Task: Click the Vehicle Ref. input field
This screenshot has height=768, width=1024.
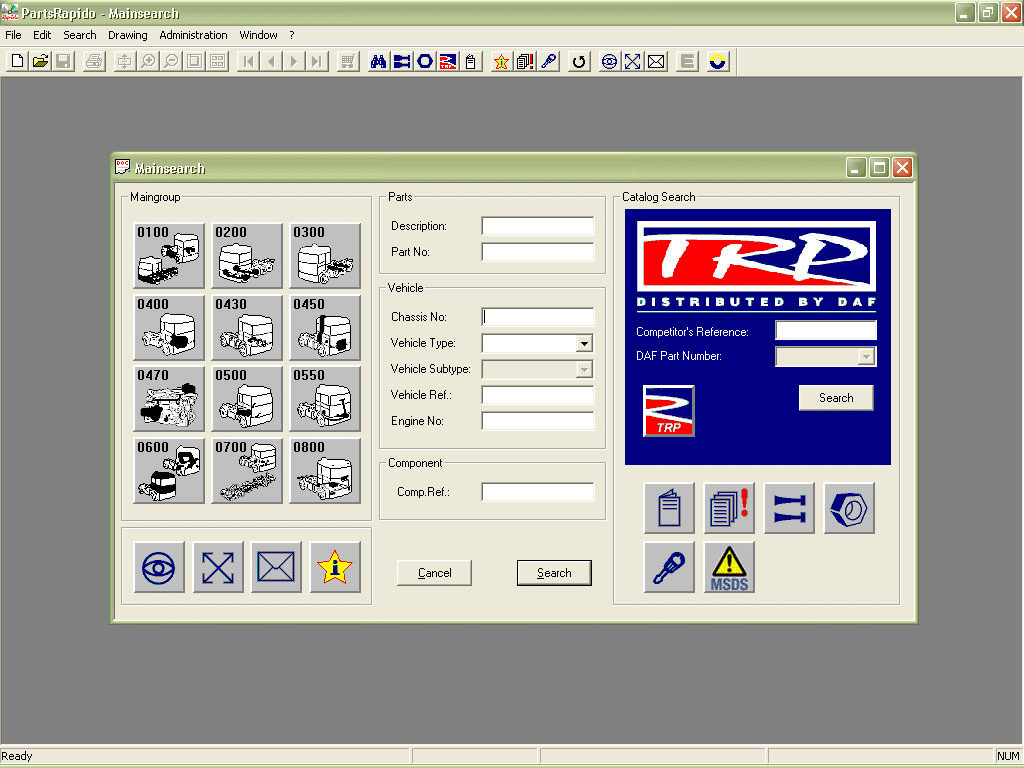Action: (x=537, y=395)
